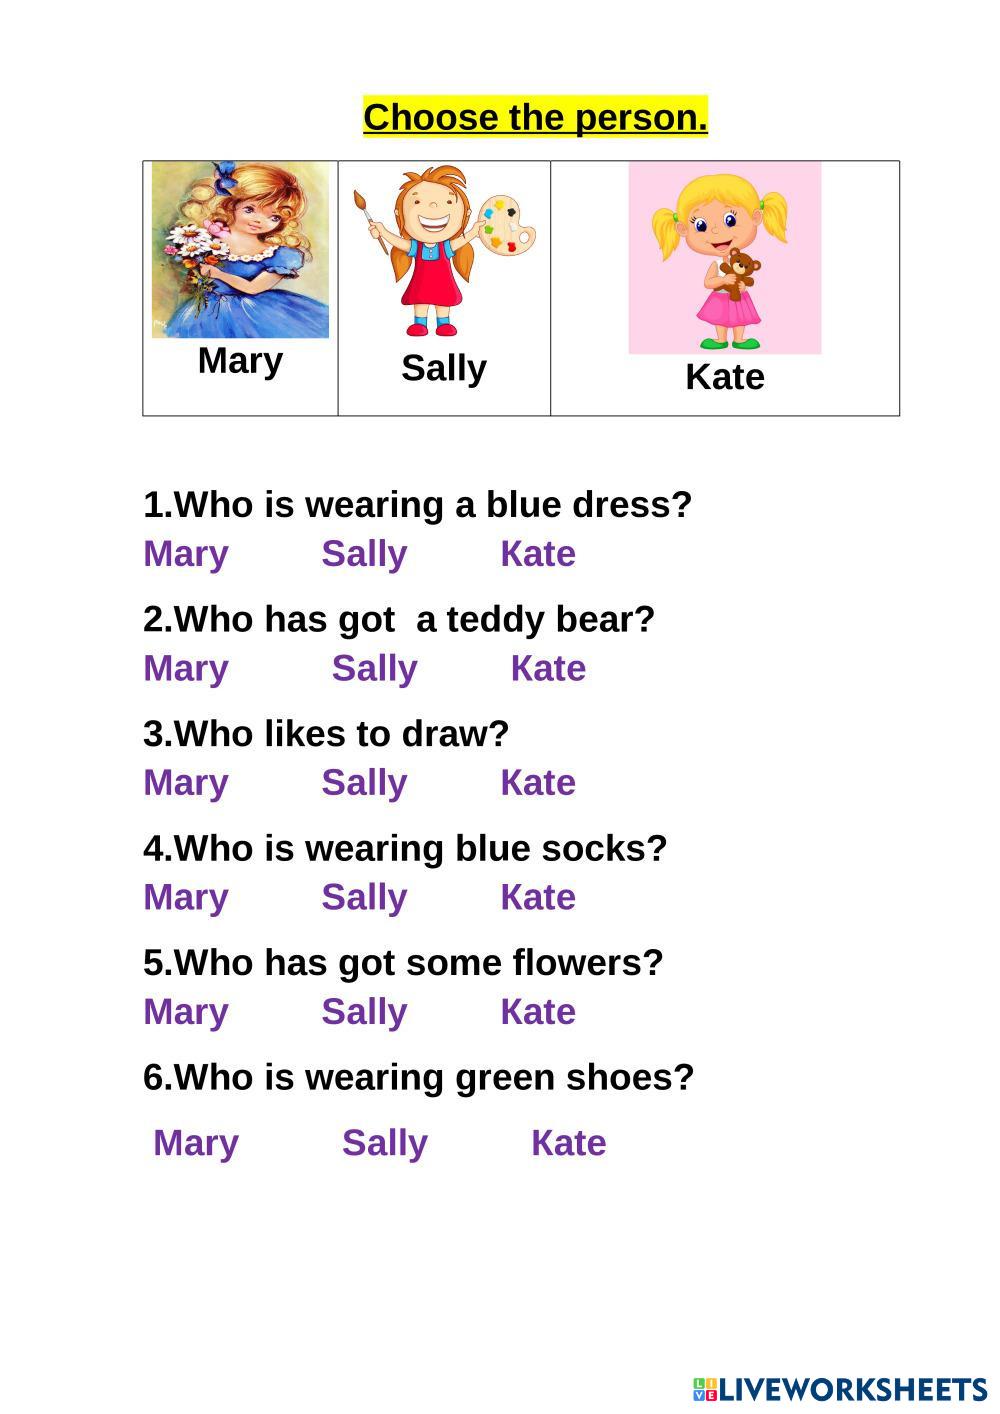
Task: Click Sally's picture holding a paintbrush
Action: (x=444, y=252)
